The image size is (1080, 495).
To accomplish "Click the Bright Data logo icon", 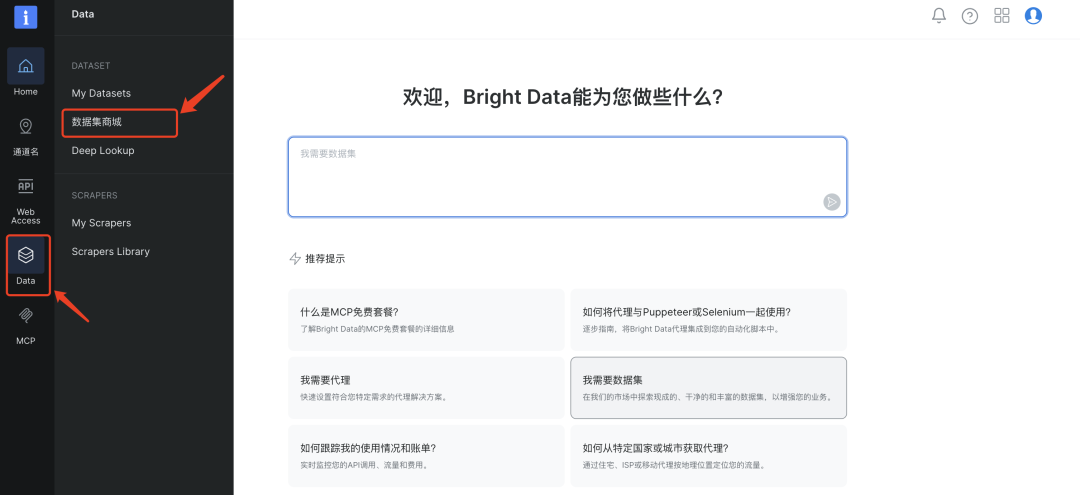I will point(25,17).
